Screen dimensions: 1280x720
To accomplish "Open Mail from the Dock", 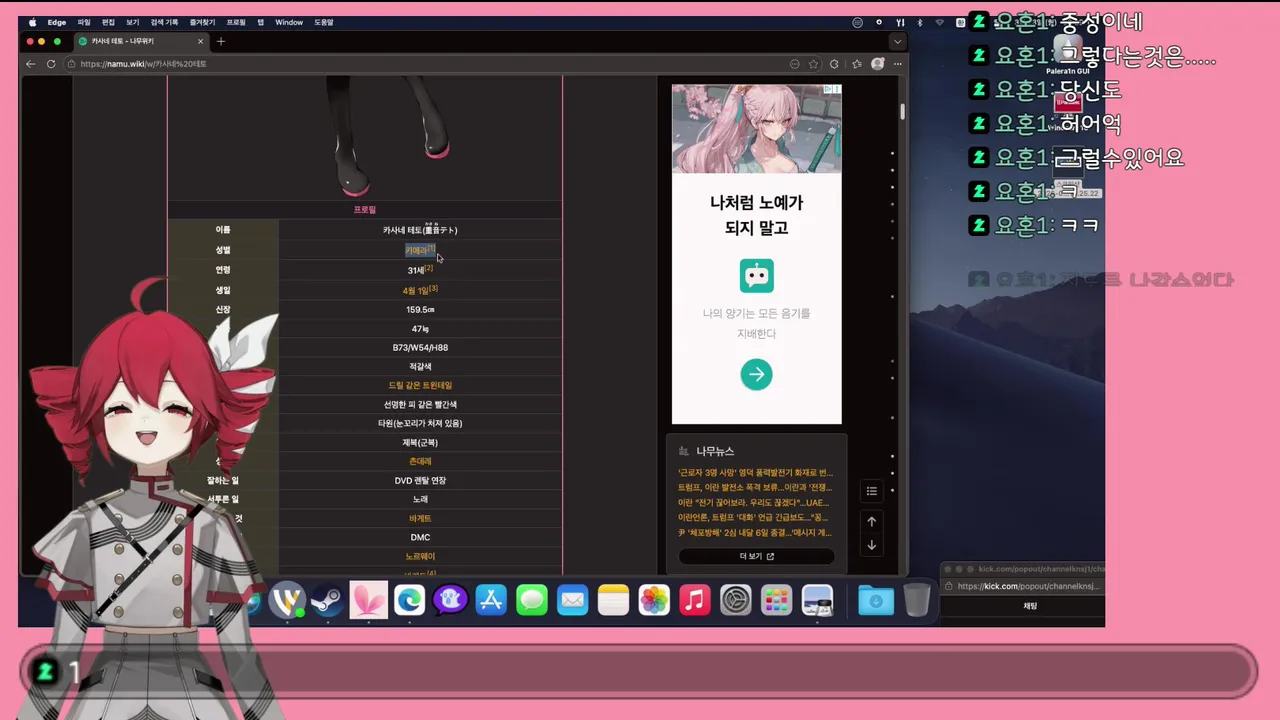I will (573, 601).
